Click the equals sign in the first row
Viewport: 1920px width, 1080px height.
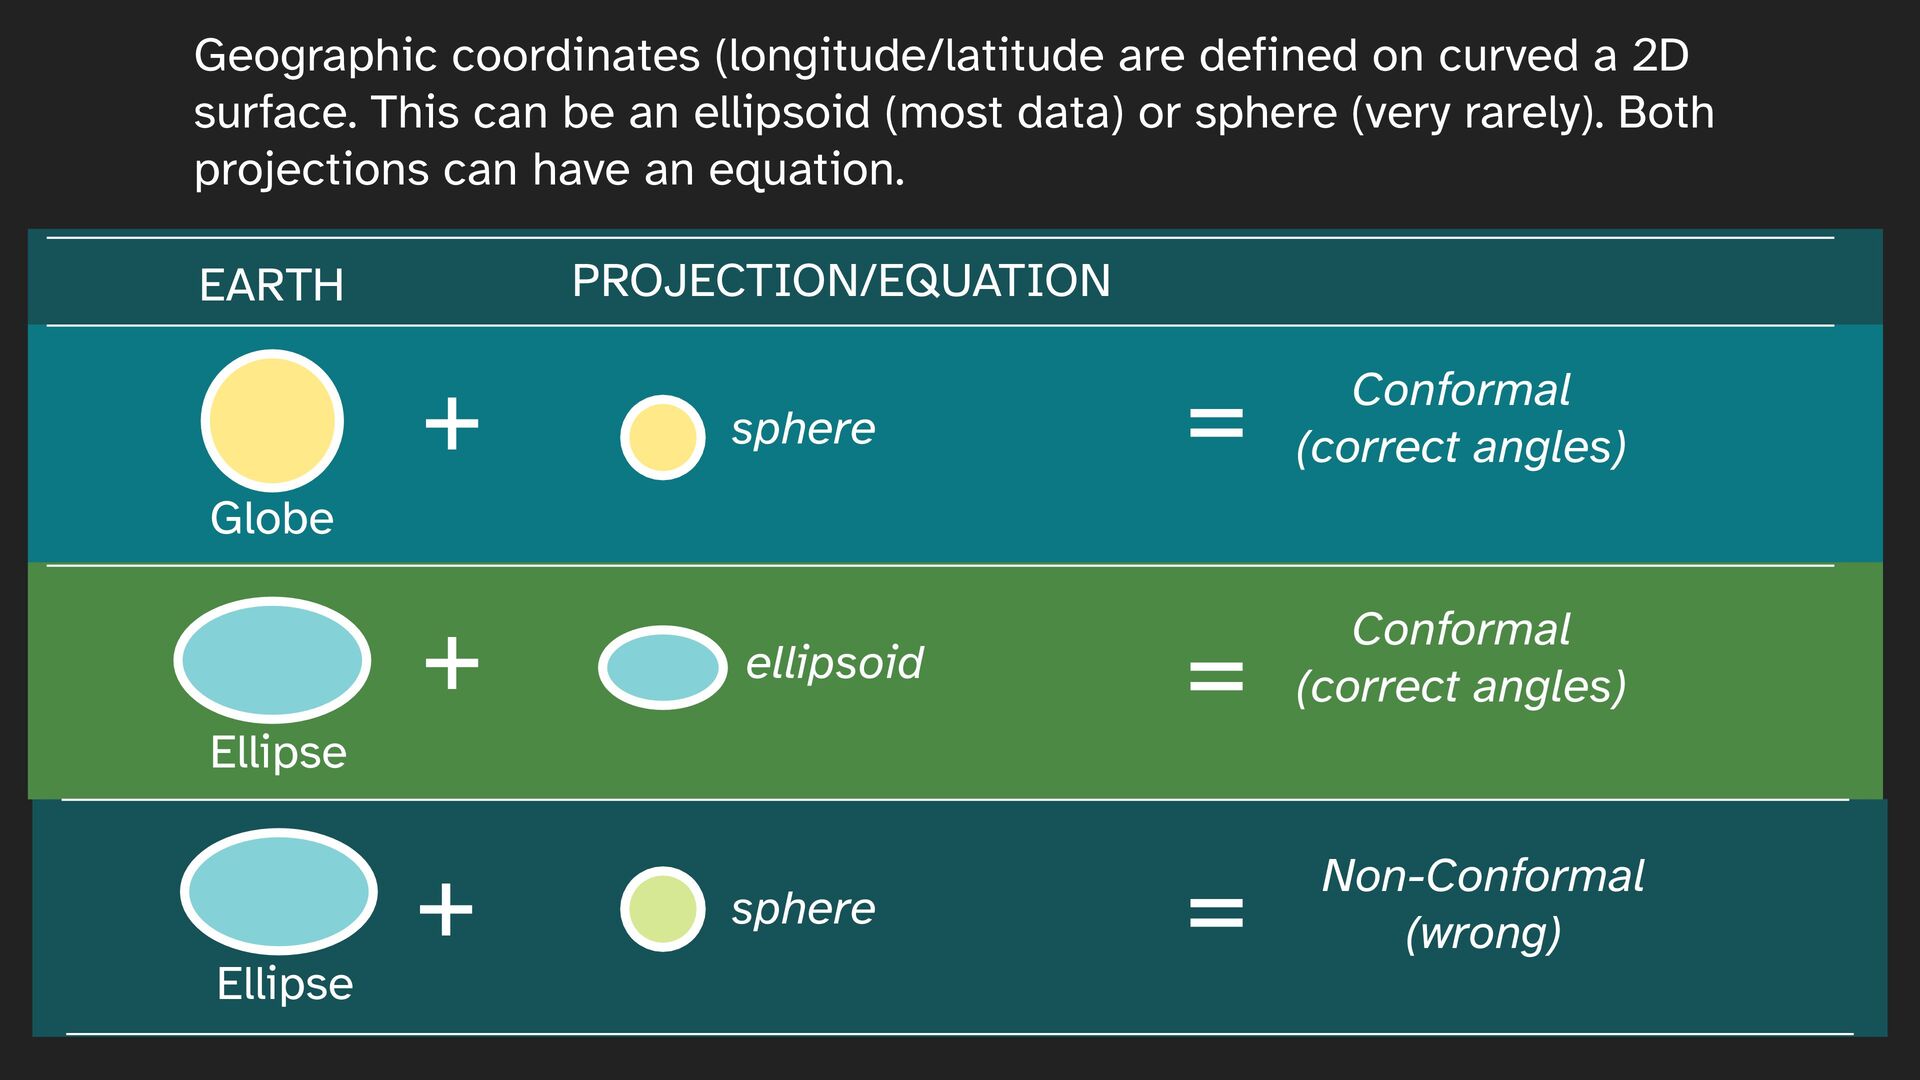click(1216, 423)
